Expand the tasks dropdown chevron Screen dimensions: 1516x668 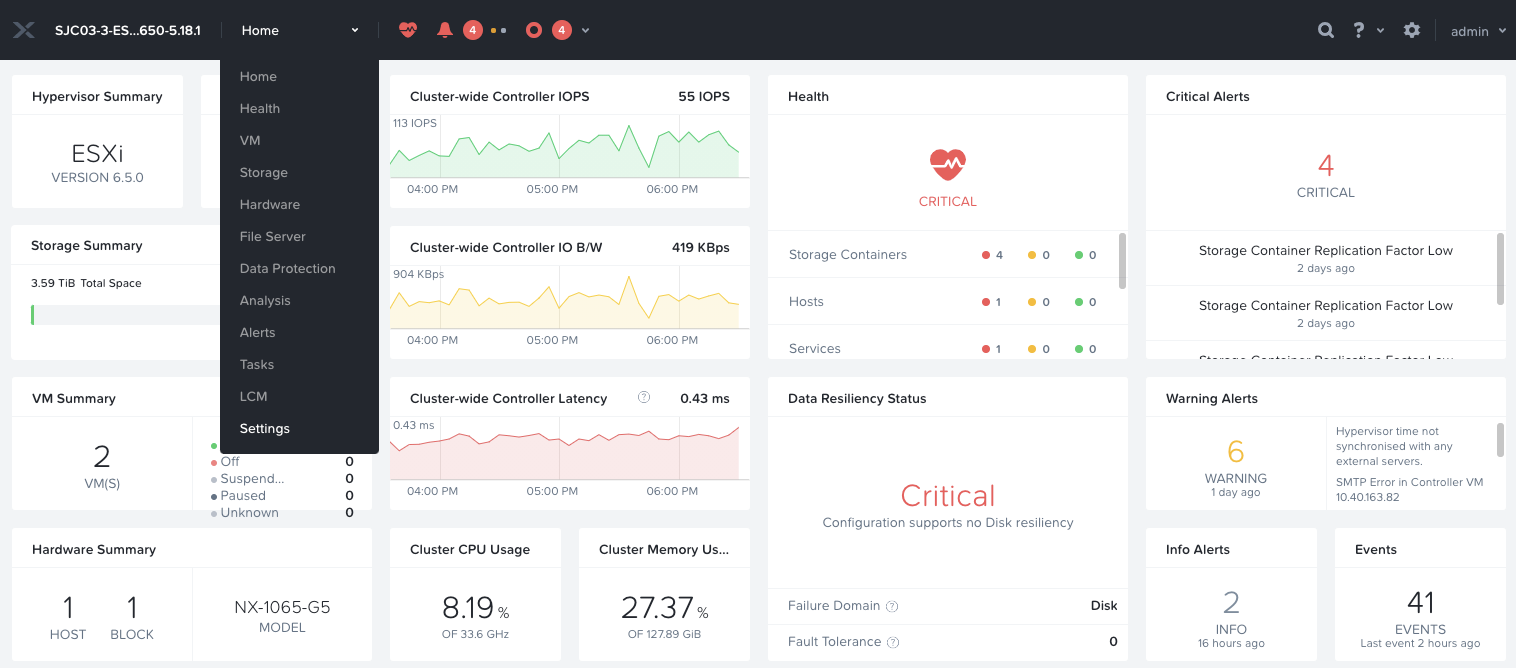point(586,30)
